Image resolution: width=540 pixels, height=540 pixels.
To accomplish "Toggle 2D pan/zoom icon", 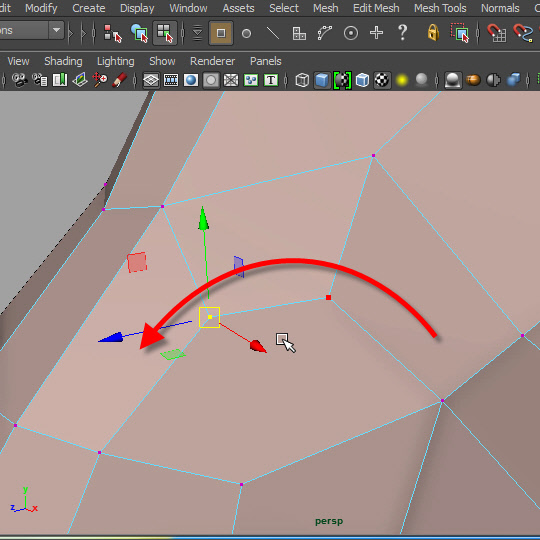I will [100, 80].
